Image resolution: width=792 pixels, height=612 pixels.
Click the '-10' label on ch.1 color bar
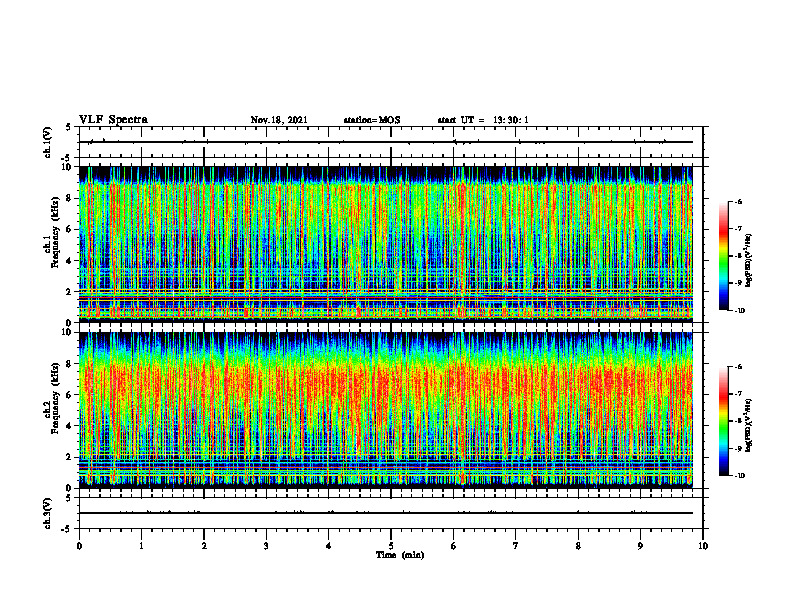click(x=739, y=310)
